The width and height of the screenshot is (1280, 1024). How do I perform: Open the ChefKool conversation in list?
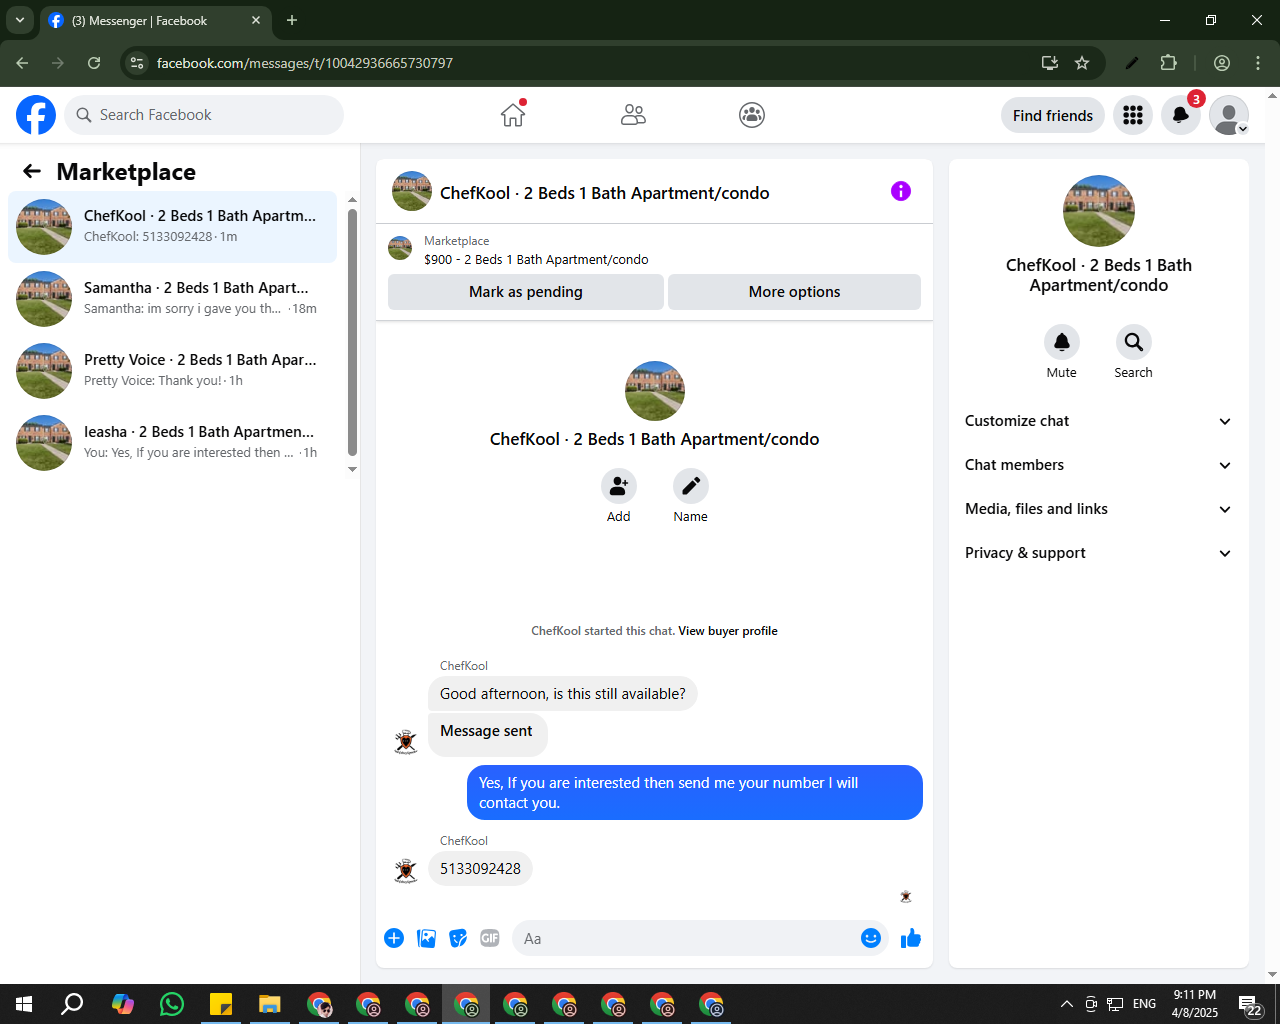(172, 227)
